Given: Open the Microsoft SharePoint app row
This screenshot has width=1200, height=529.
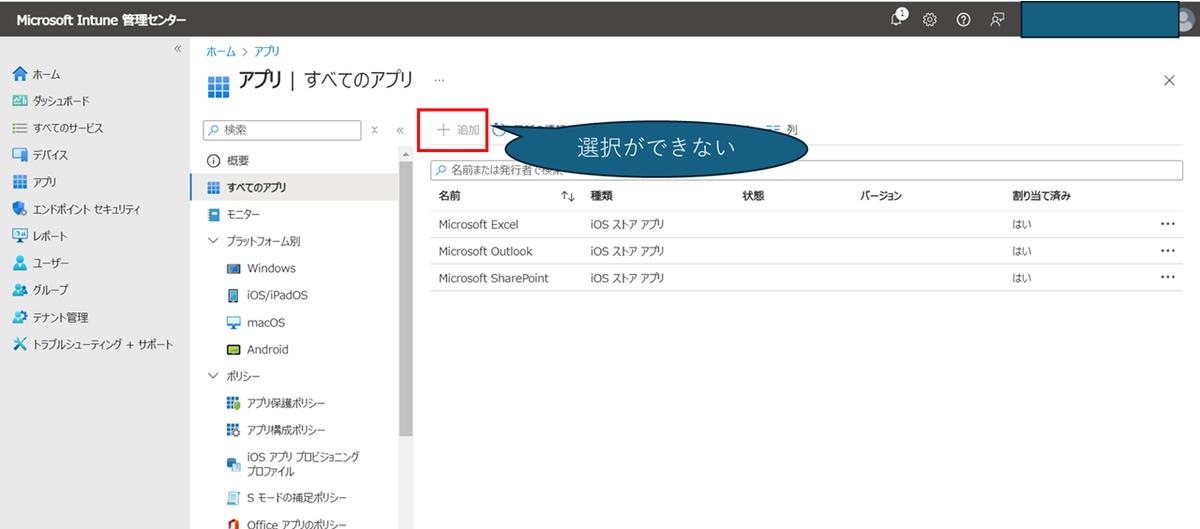Looking at the screenshot, I should [x=806, y=278].
